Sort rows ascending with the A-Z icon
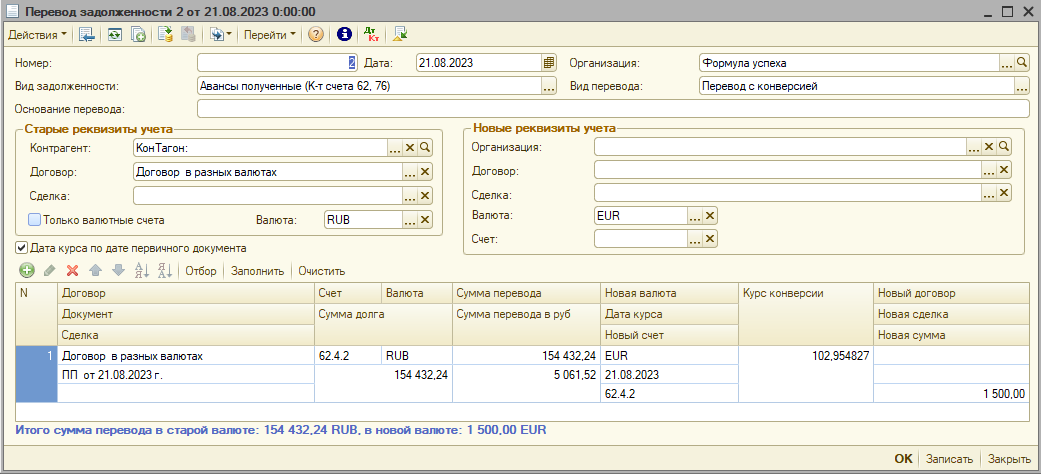 (141, 271)
